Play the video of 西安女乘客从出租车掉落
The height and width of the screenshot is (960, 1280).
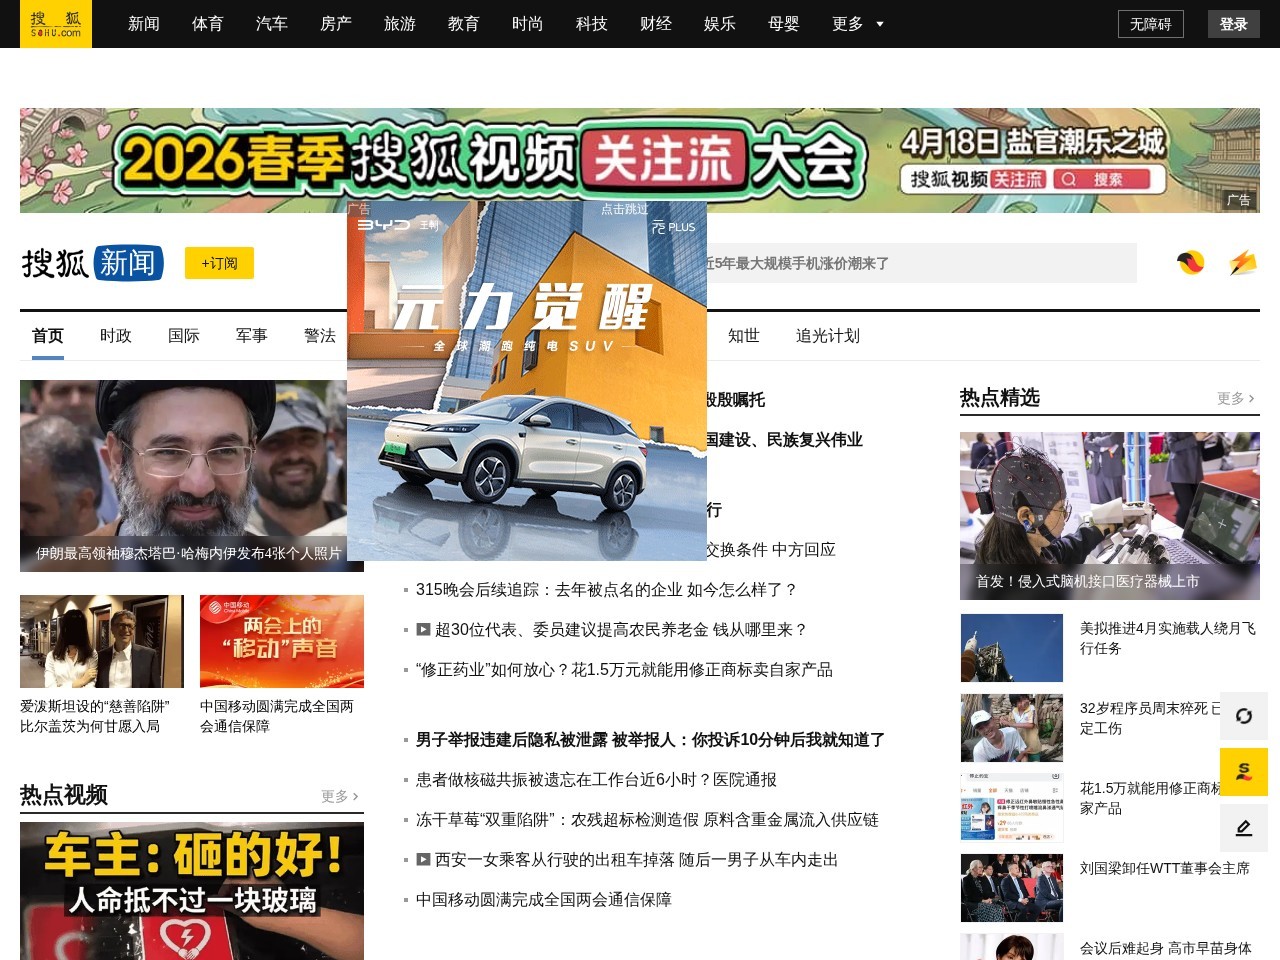pyautogui.click(x=423, y=860)
